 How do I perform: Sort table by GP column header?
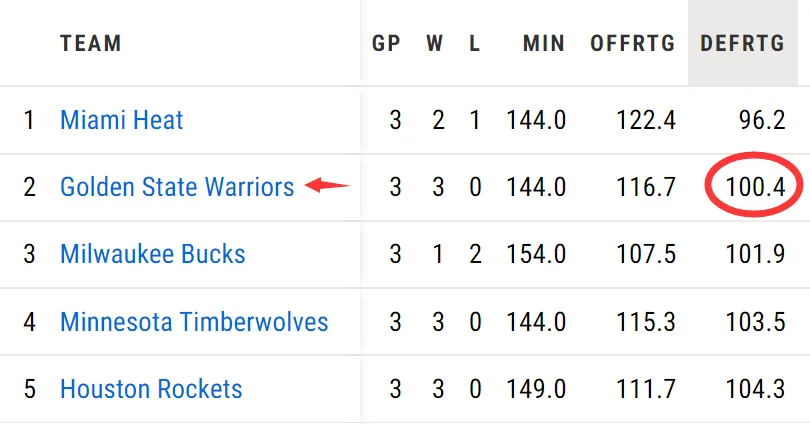(386, 43)
